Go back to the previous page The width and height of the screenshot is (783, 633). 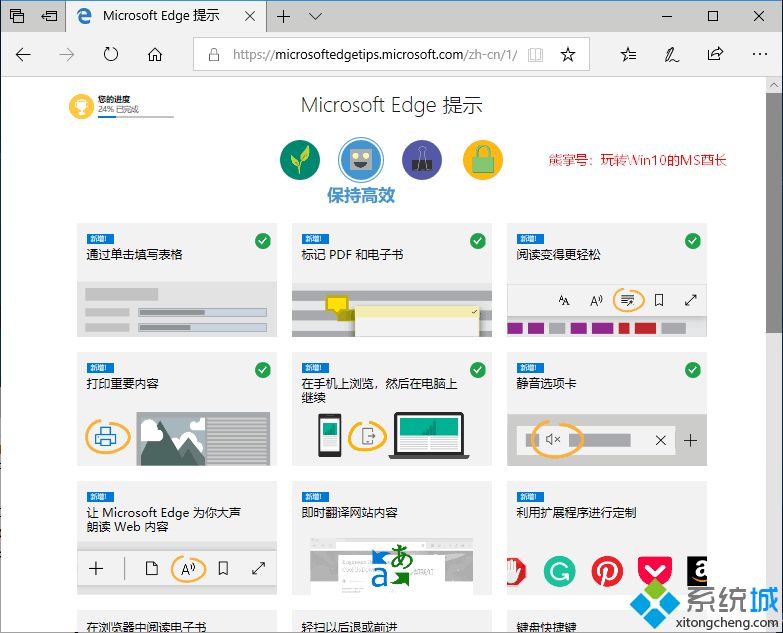tap(23, 54)
